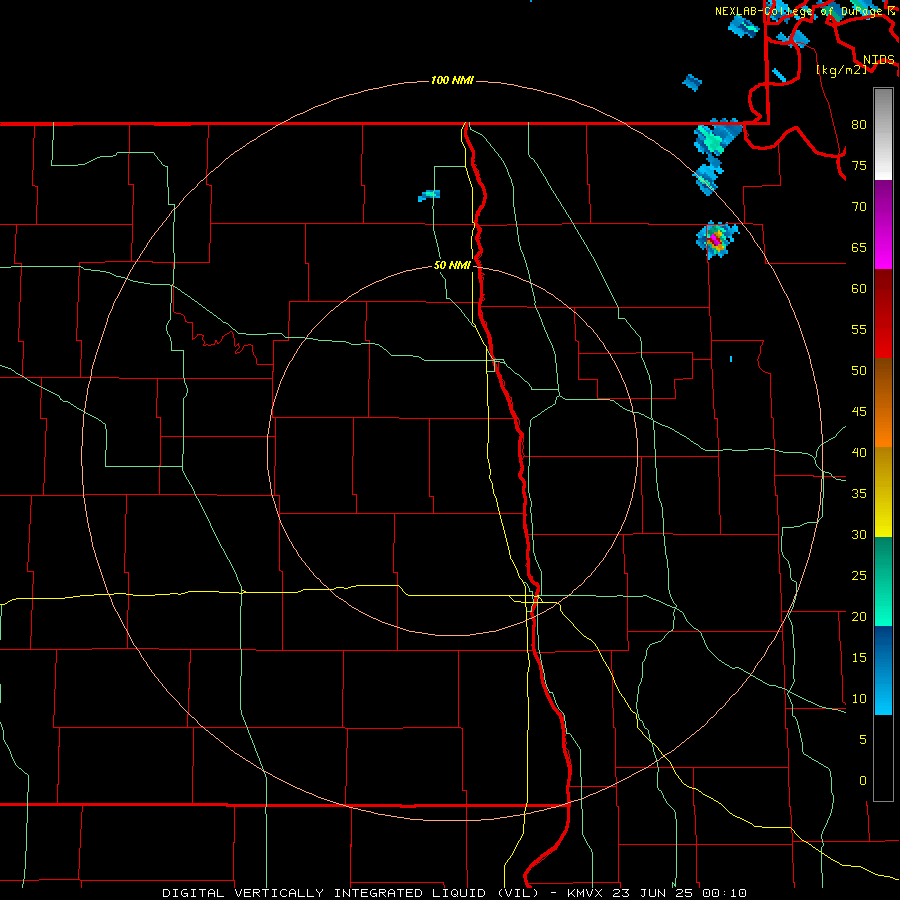
Task: Click the "[kg/m2]" units label
Action: [841, 69]
